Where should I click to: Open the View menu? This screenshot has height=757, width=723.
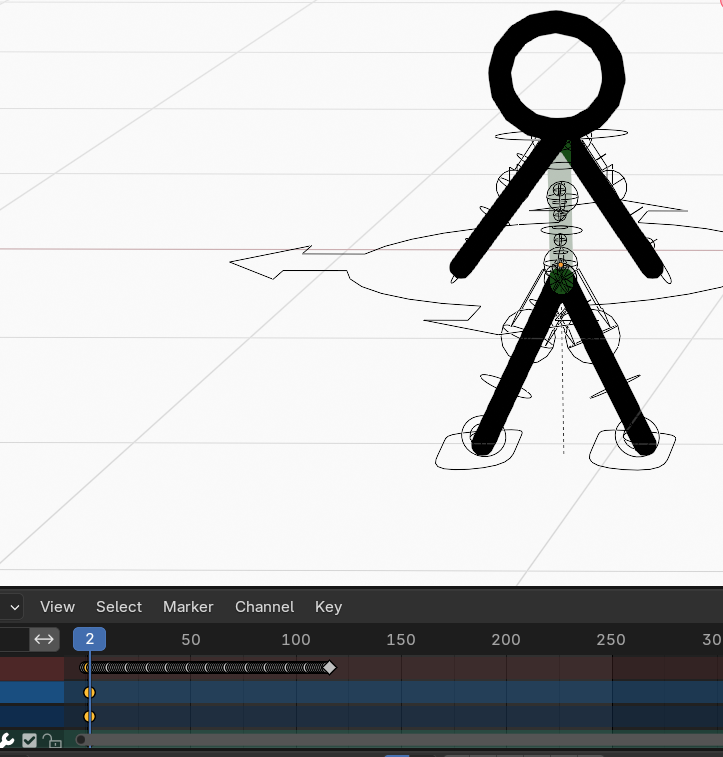pyautogui.click(x=57, y=607)
